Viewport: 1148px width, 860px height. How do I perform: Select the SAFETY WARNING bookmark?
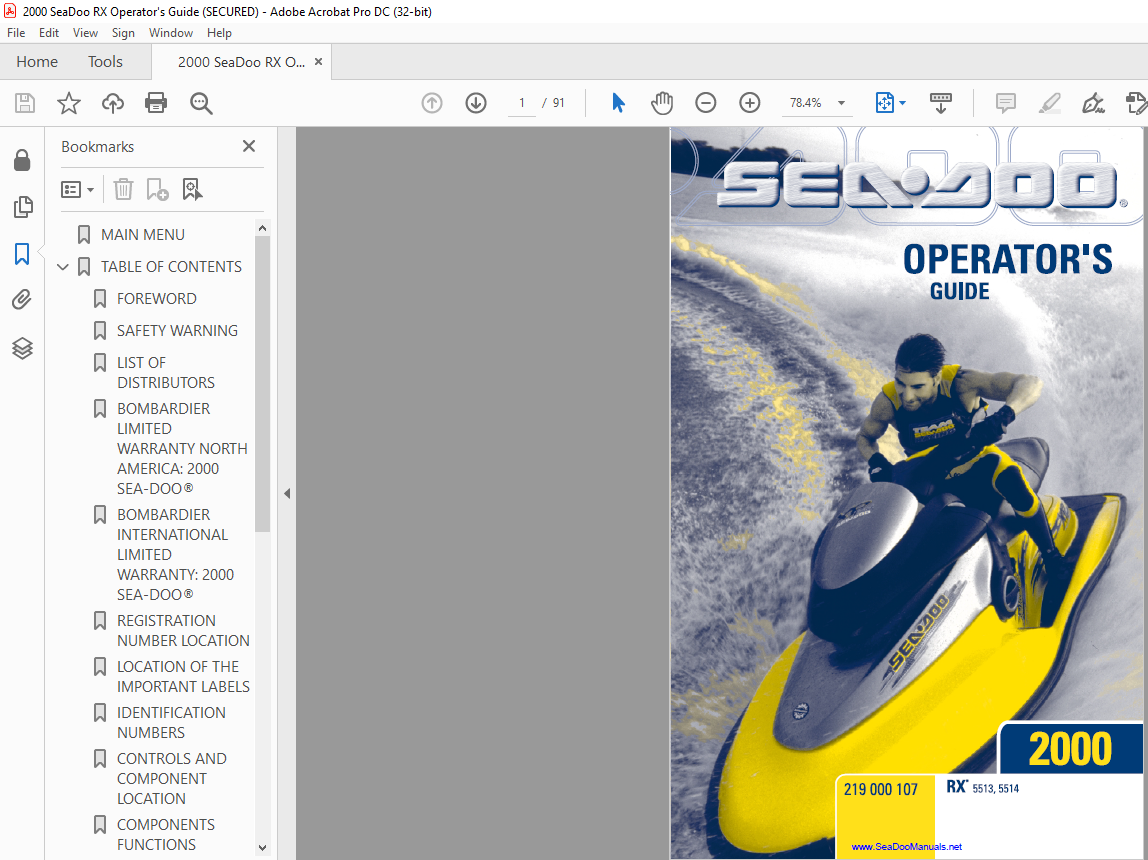tap(177, 331)
